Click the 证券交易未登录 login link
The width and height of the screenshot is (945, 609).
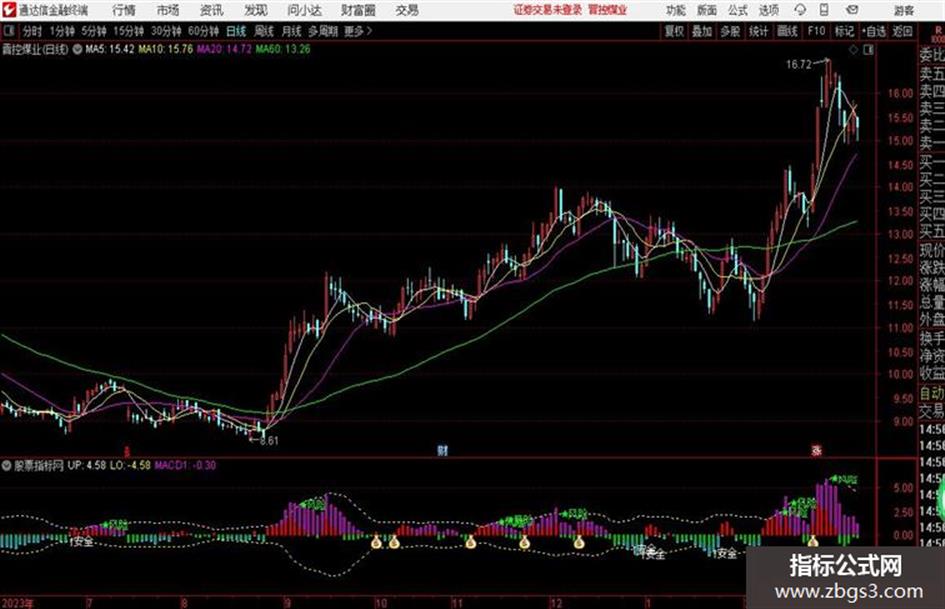pos(548,10)
